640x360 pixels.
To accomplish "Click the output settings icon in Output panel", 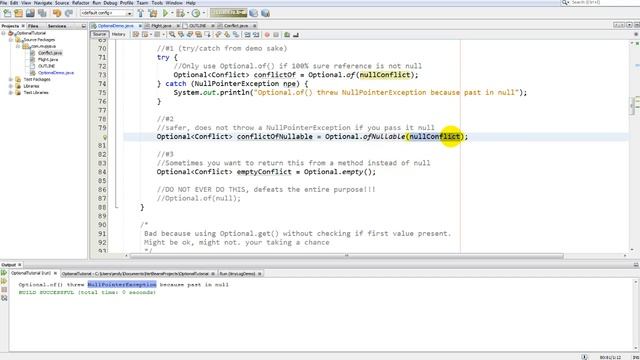I will click(4, 298).
